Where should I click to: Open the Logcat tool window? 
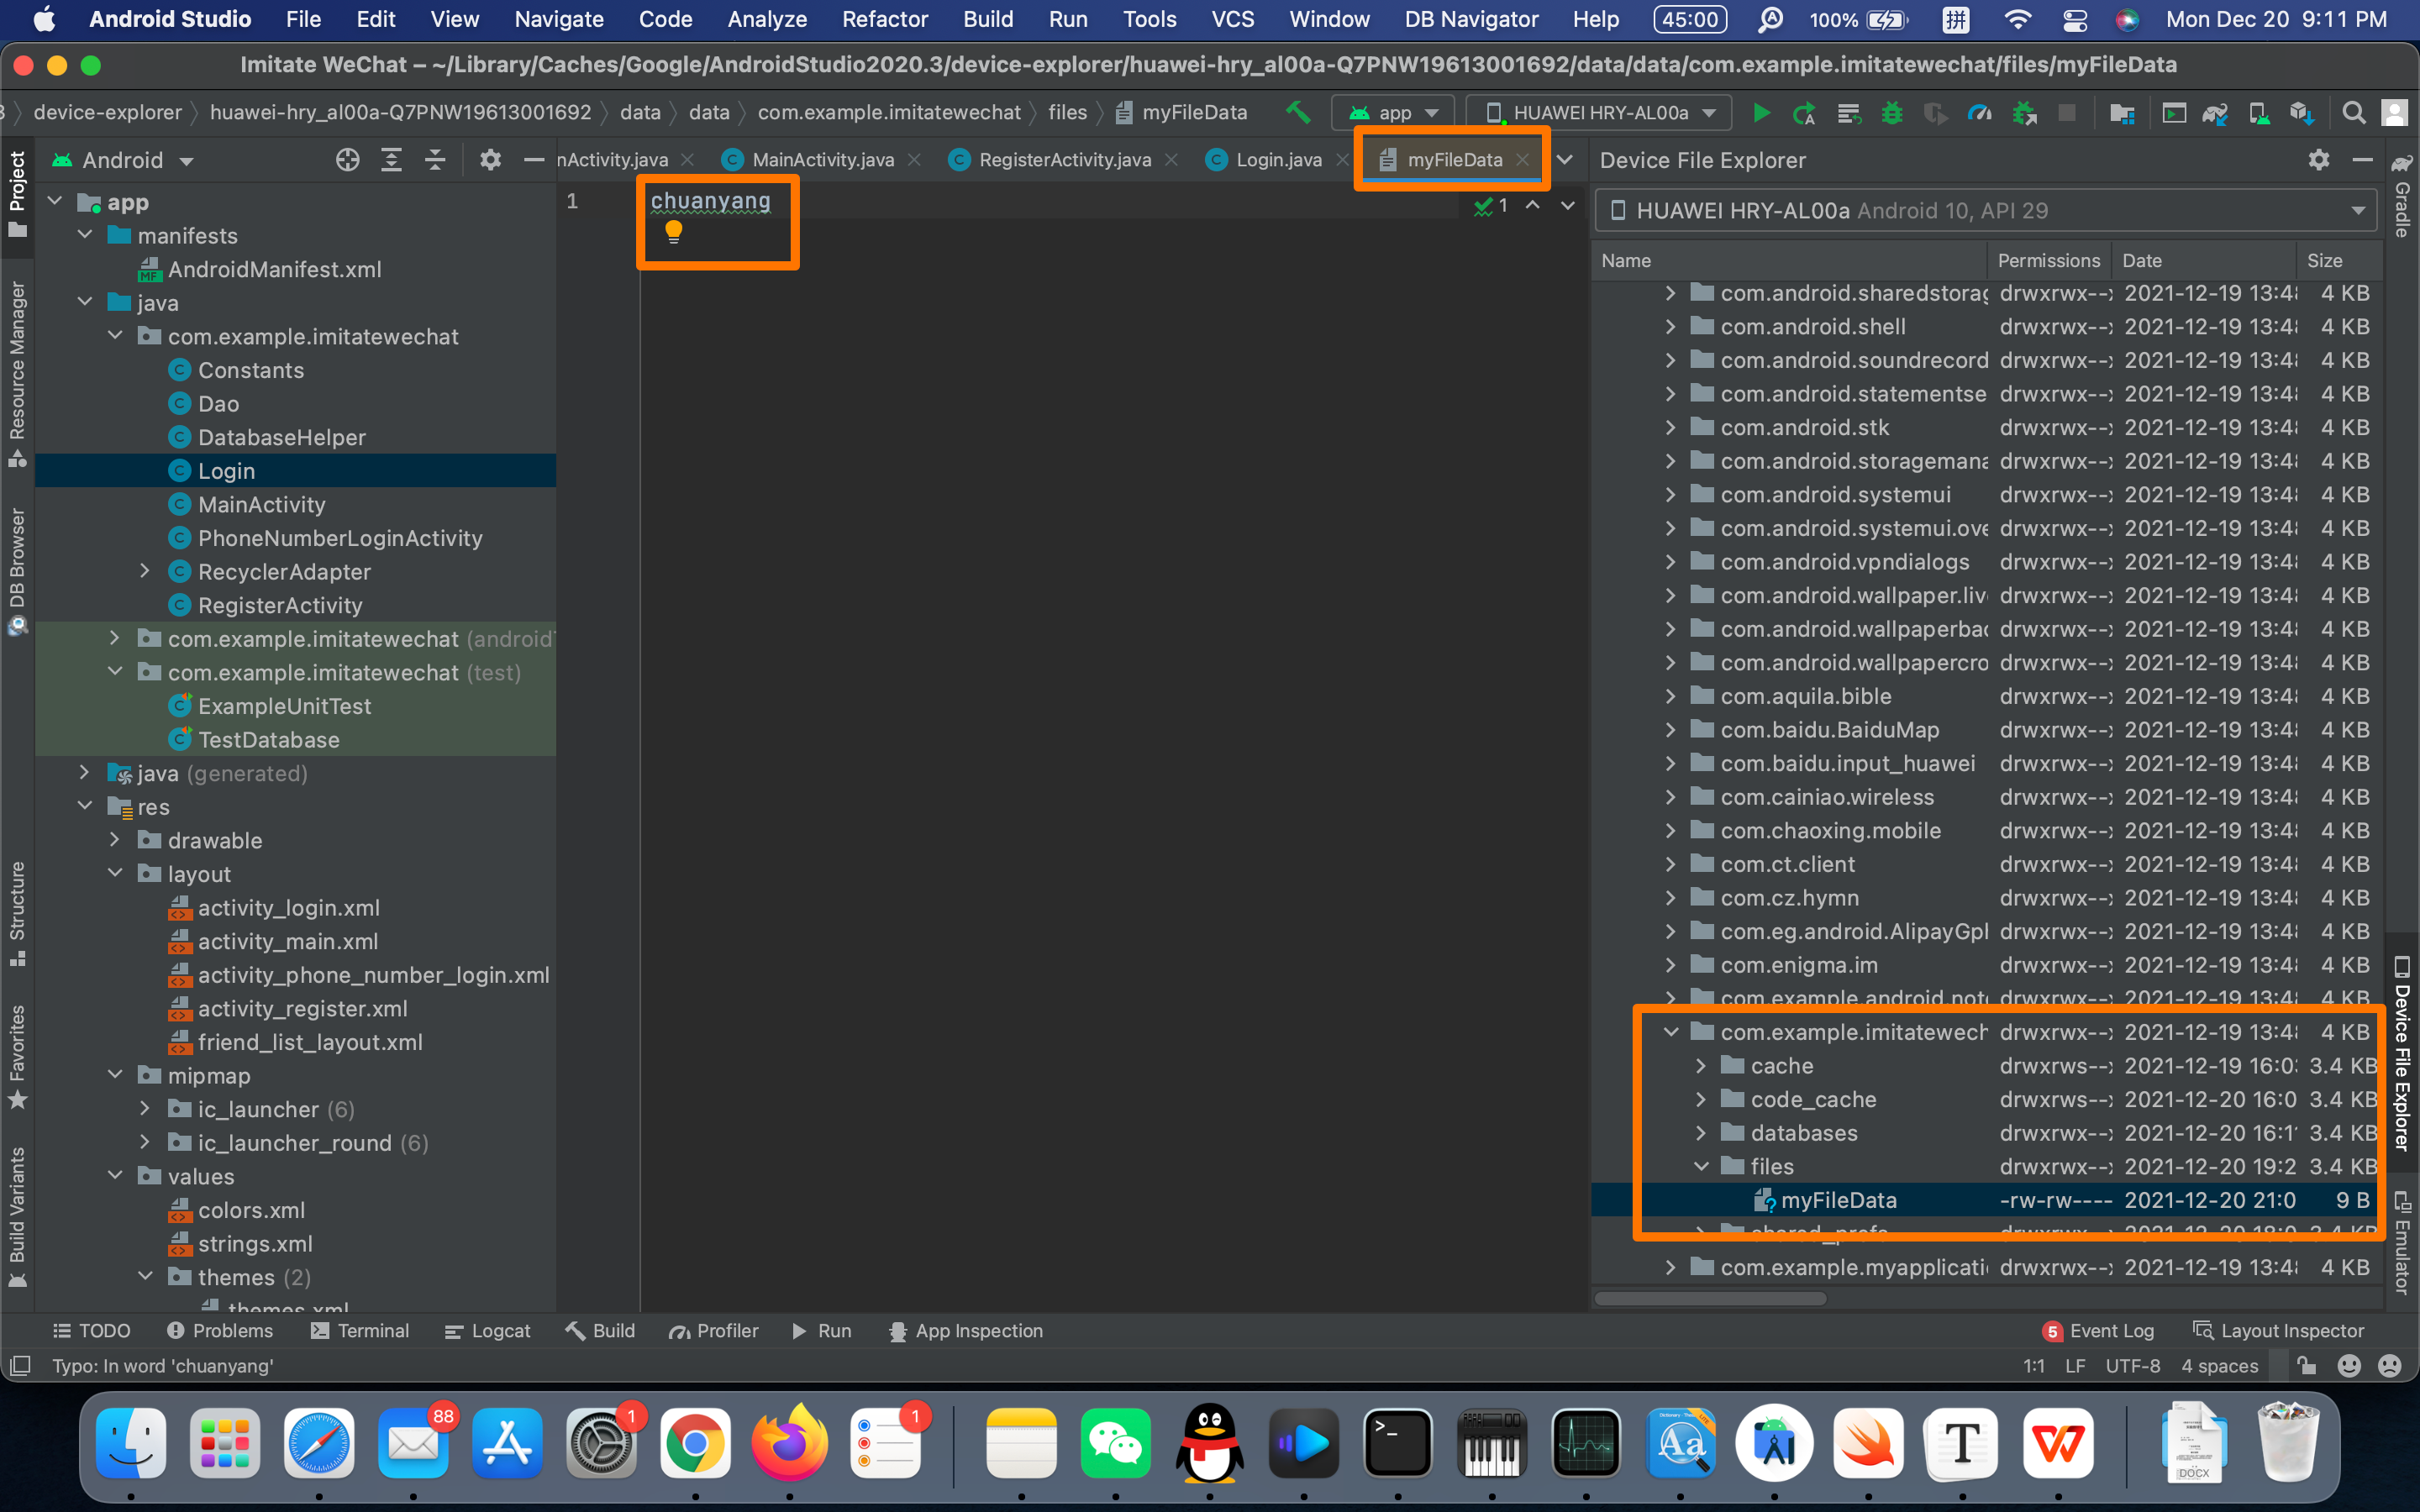(x=487, y=1331)
